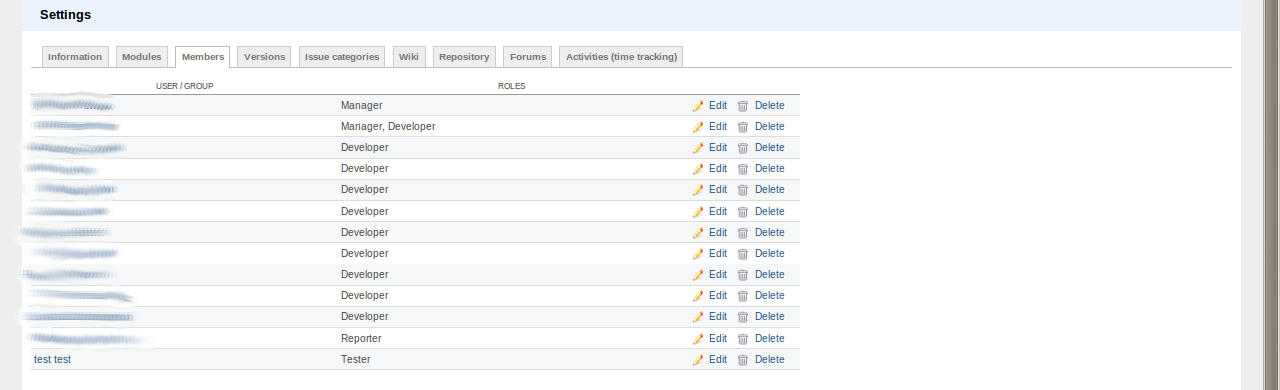
Task: Click trash Delete icon in Reporter row
Action: [x=743, y=338]
